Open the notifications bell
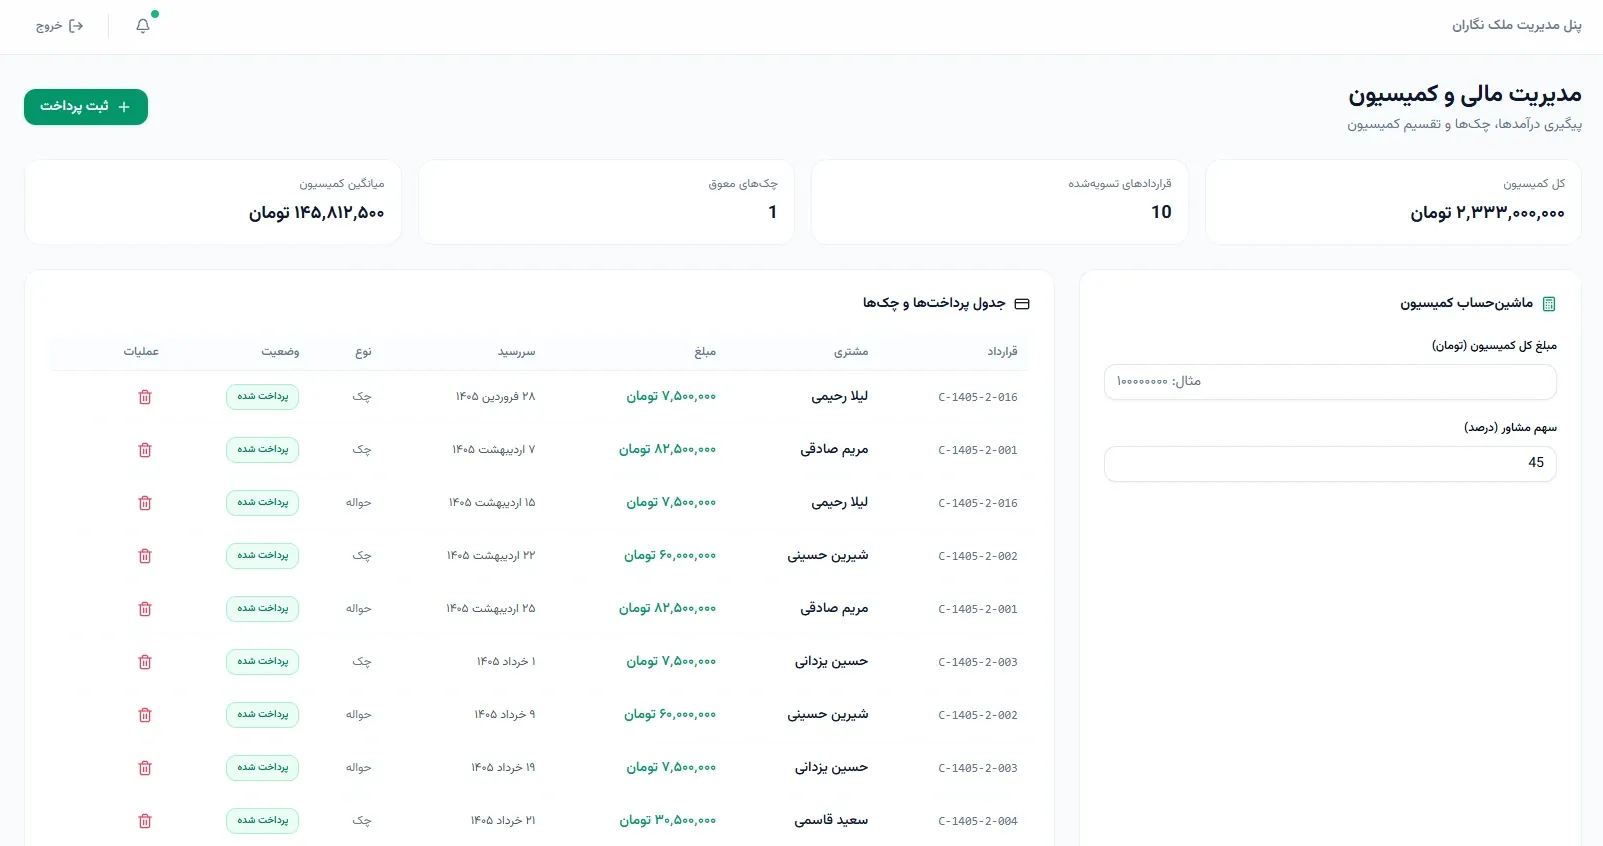 (143, 26)
